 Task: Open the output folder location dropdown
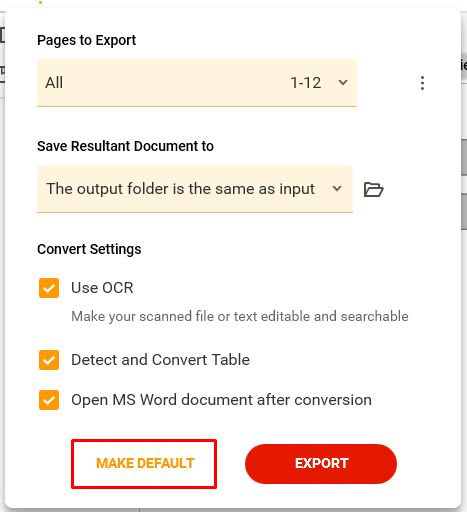[195, 189]
